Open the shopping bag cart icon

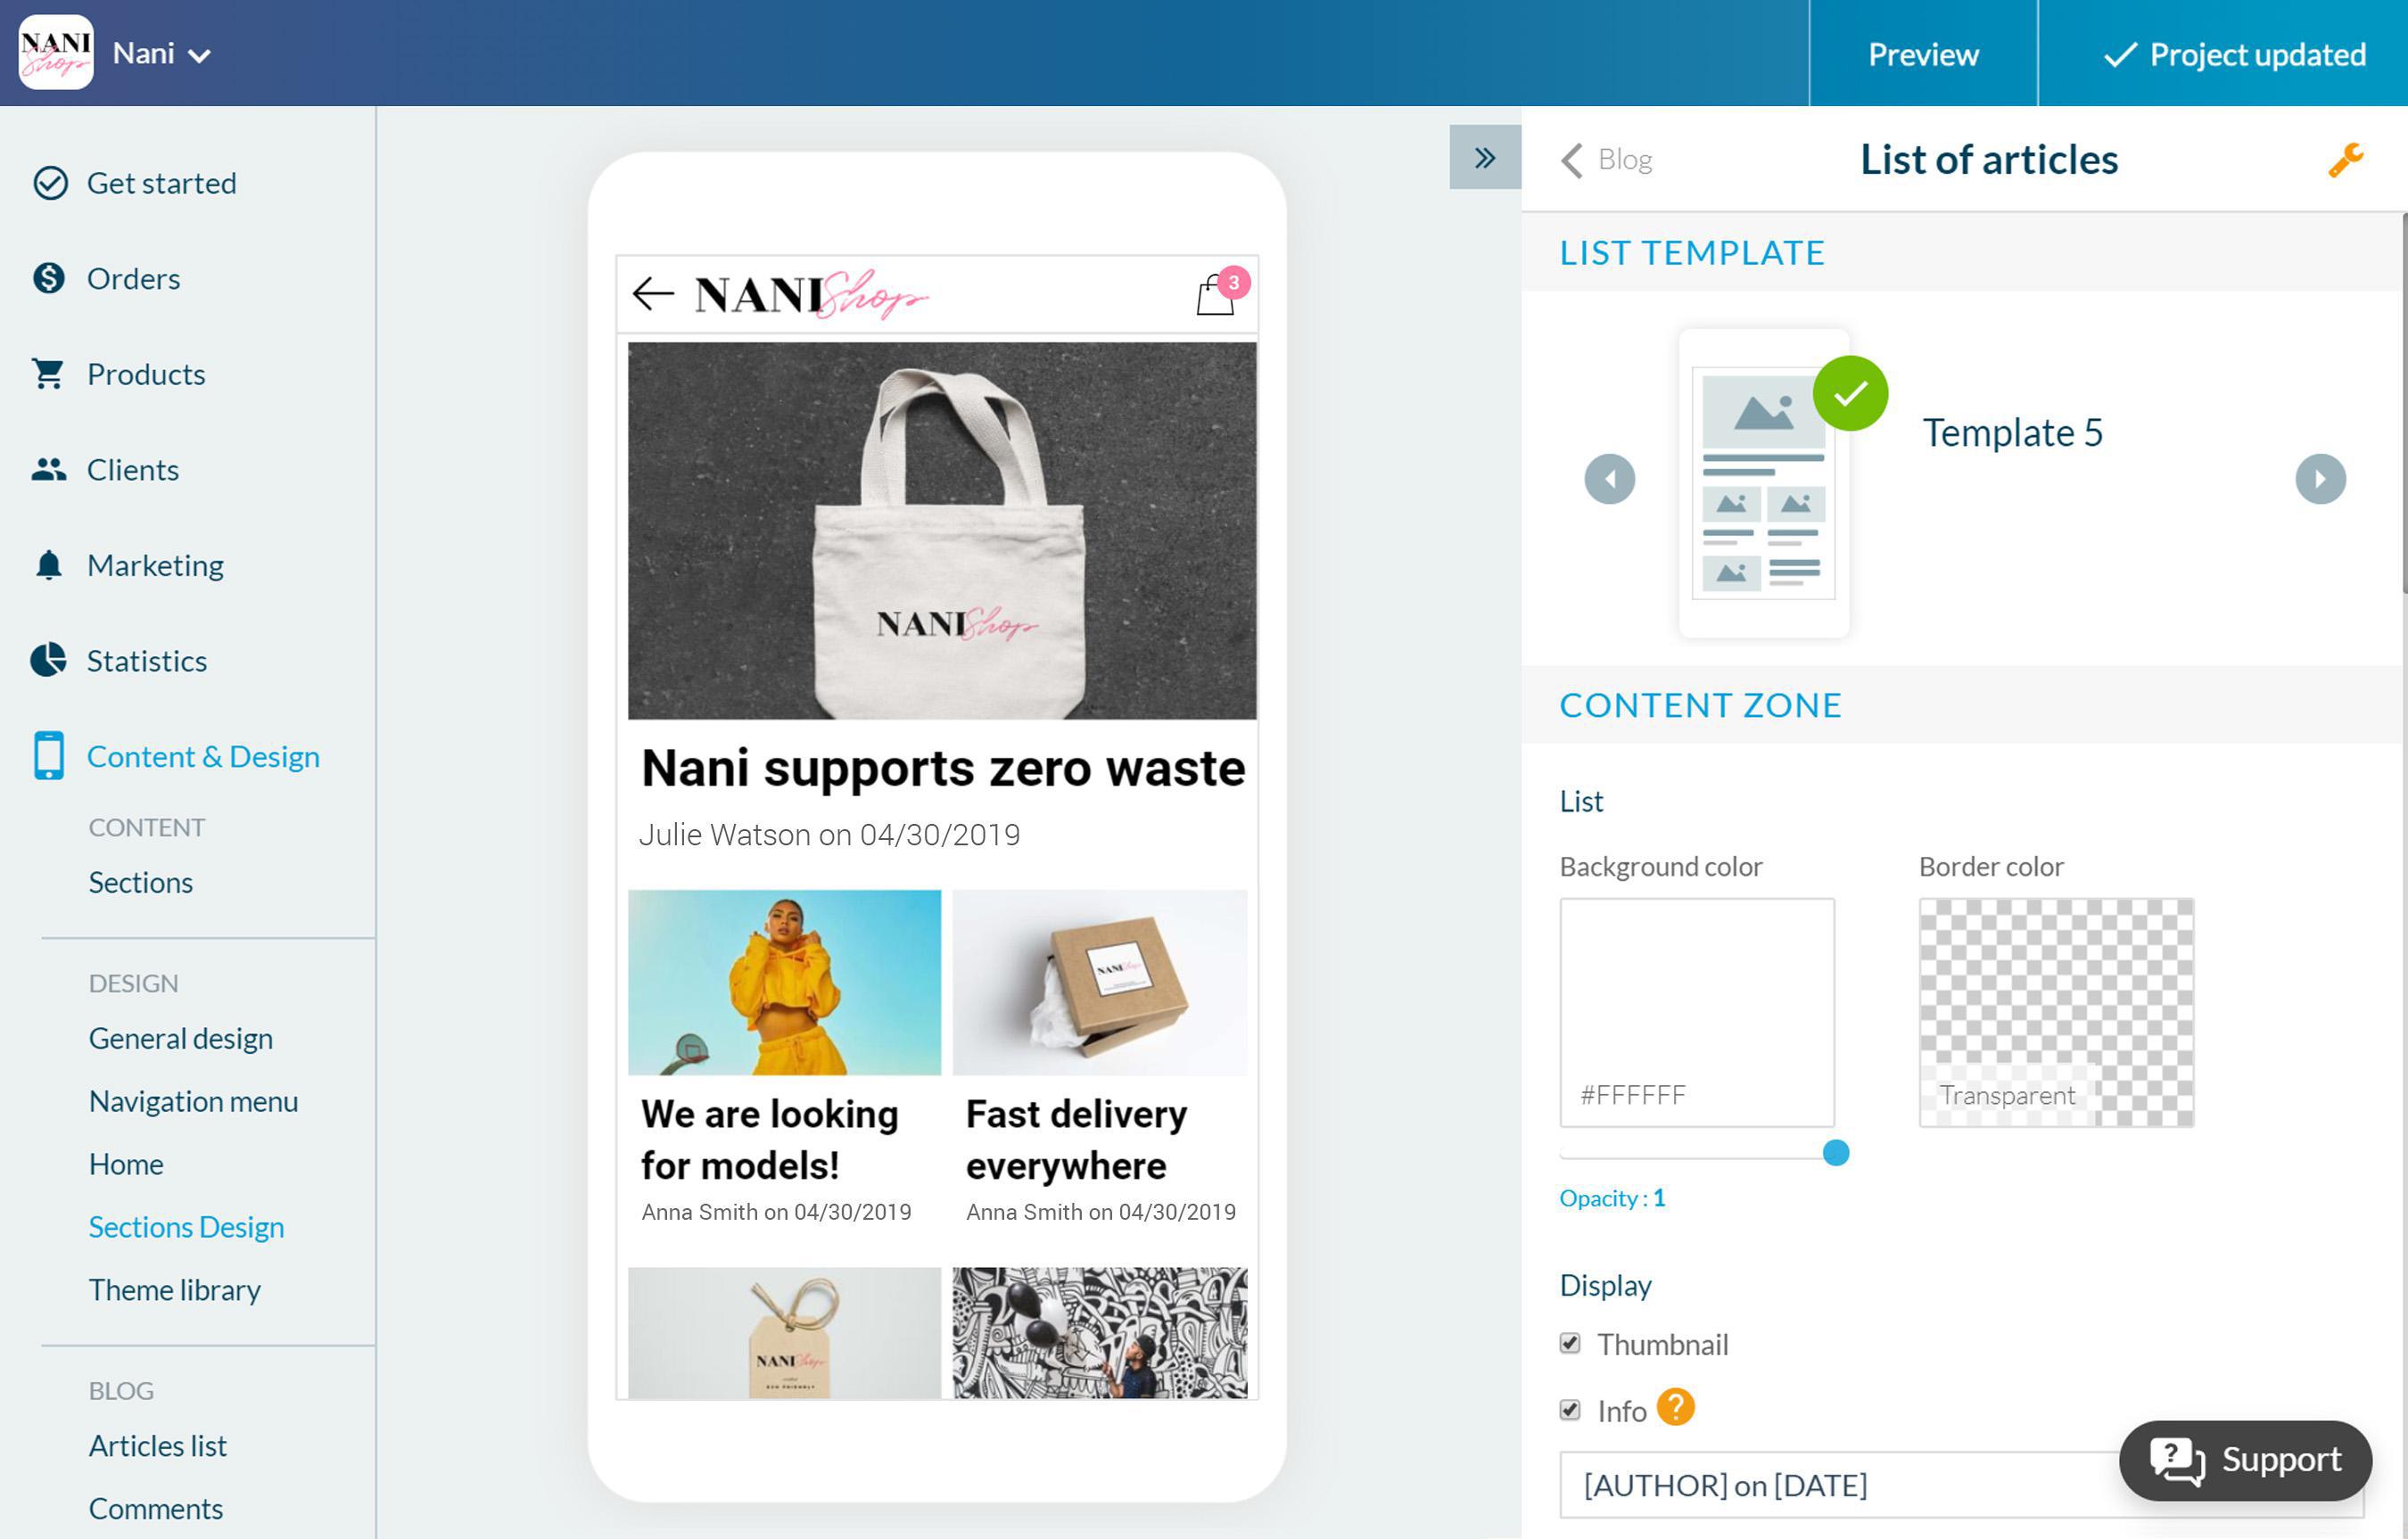coord(1217,294)
